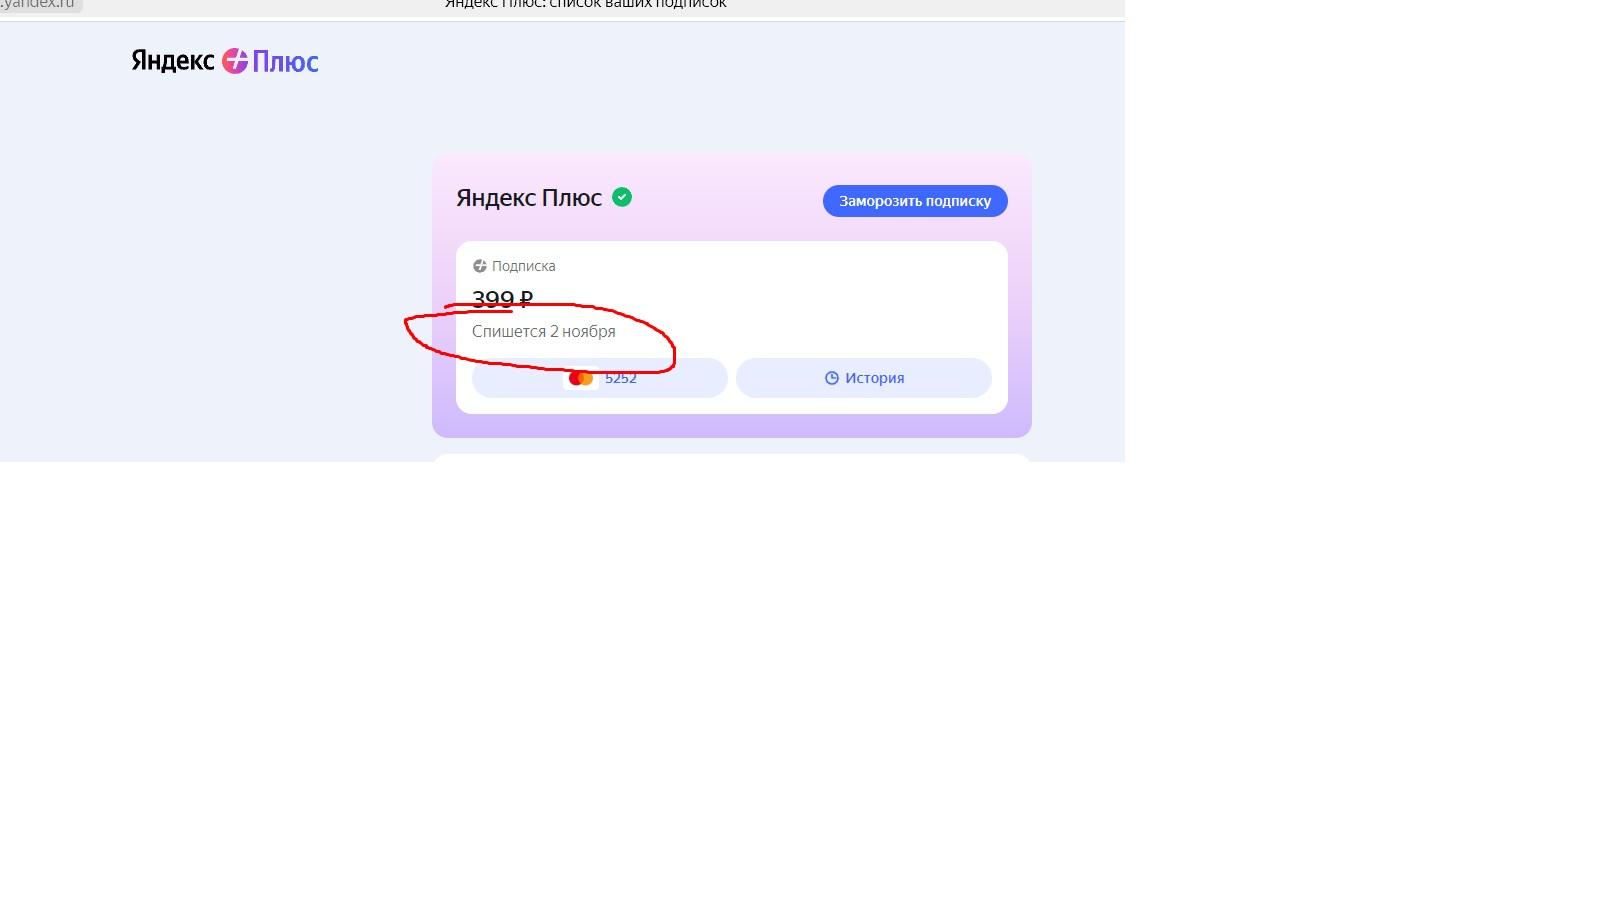Click the green verified checkmark badge
This screenshot has height=900, width=1600.
coord(622,197)
